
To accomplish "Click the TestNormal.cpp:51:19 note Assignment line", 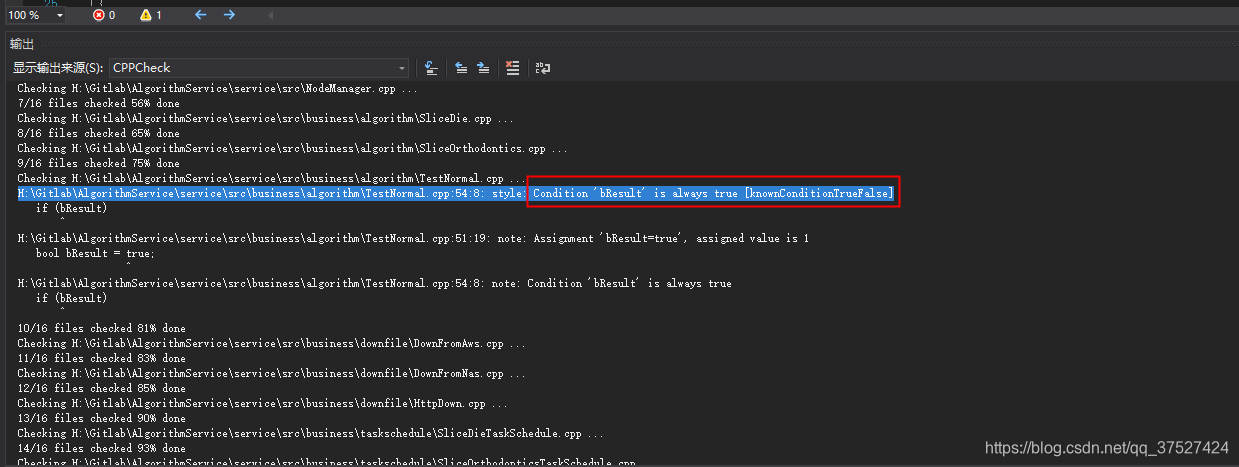I will [413, 238].
